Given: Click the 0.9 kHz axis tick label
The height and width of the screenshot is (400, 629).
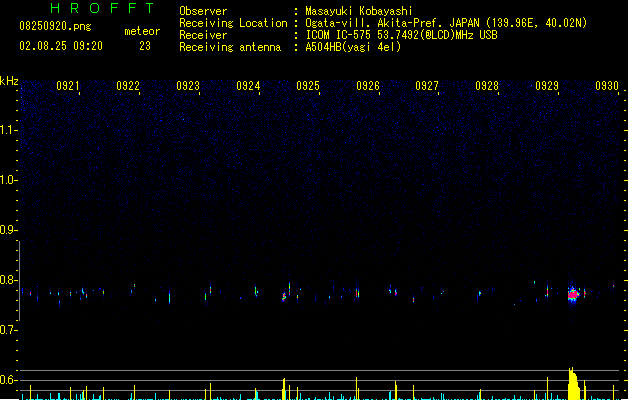Looking at the screenshot, I should point(8,230).
